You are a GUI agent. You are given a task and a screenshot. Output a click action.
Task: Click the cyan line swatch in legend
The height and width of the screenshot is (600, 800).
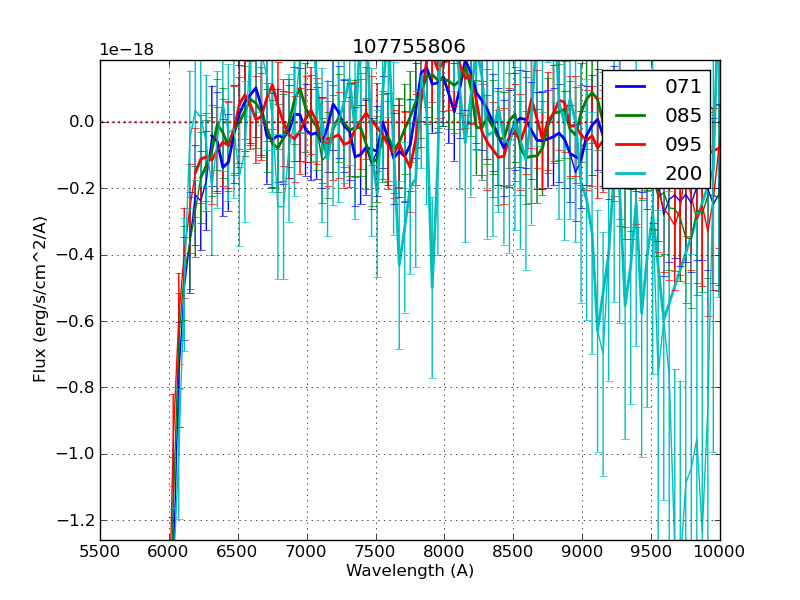(631, 173)
